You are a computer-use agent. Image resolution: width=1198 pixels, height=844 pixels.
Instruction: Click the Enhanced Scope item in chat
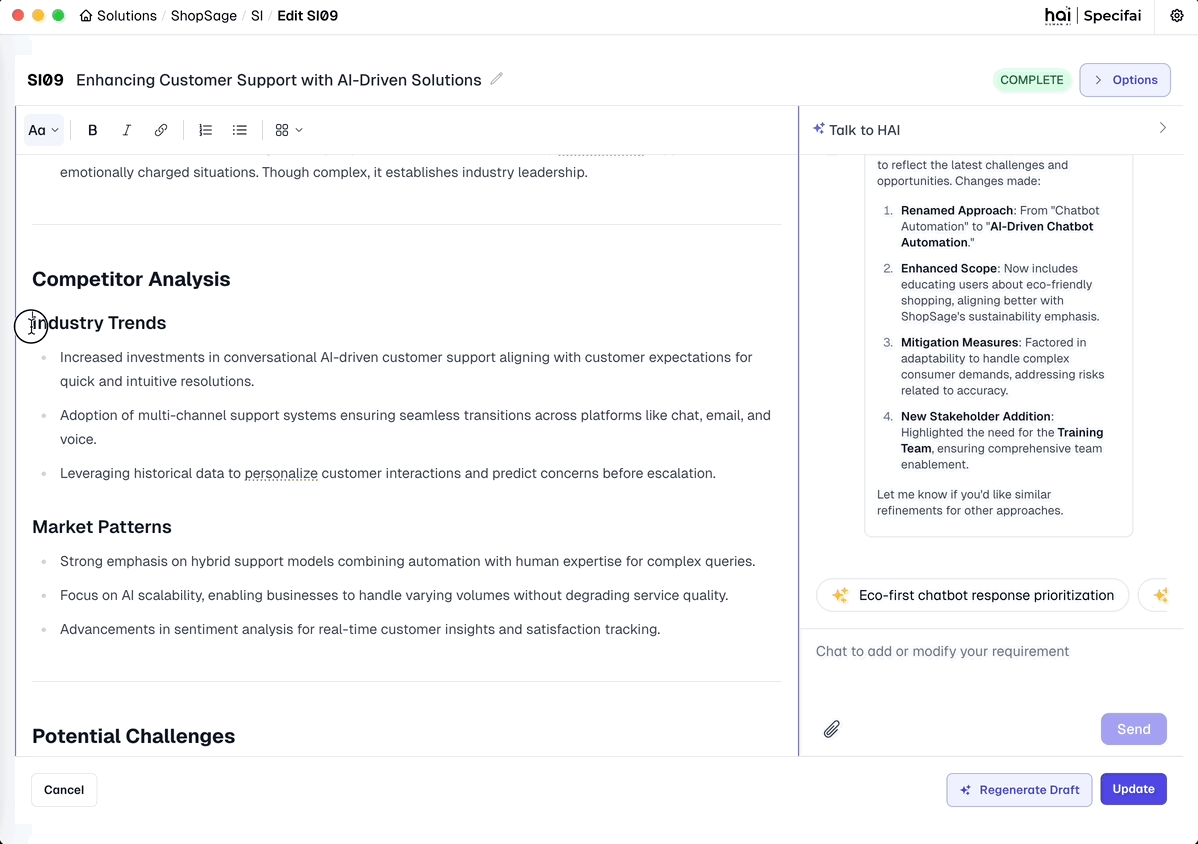(1002, 292)
